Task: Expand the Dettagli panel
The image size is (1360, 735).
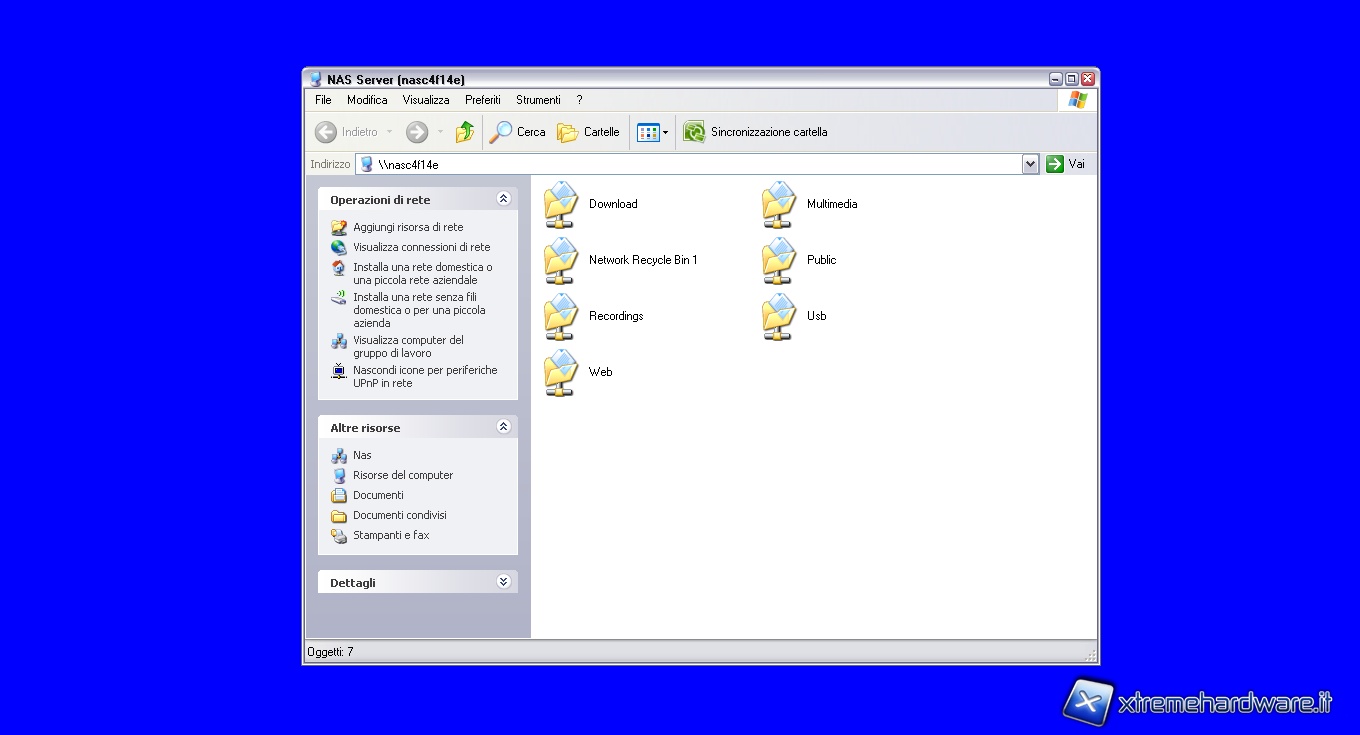Action: [503, 582]
